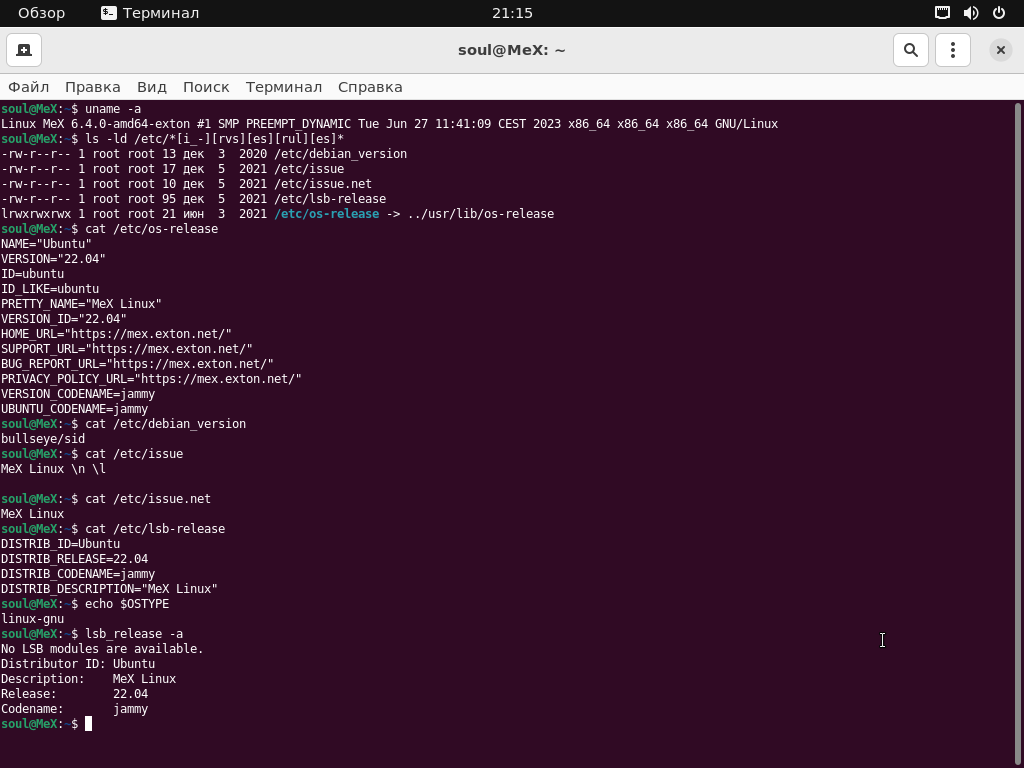
Task: Click the PRETTY_NAME="MeX Linux" line
Action: [x=81, y=304]
